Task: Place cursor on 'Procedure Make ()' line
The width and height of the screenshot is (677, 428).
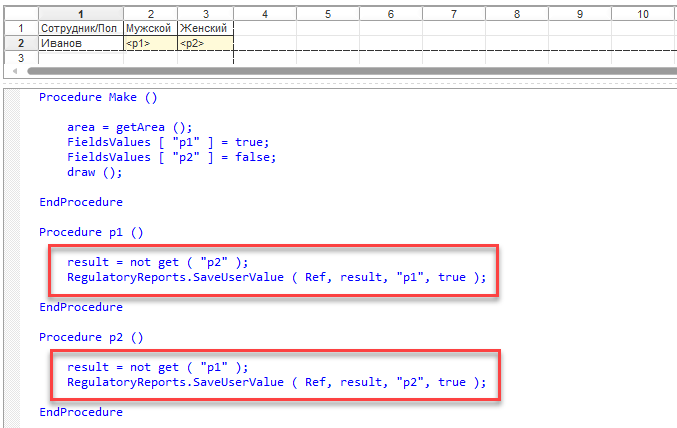Action: click(98, 97)
